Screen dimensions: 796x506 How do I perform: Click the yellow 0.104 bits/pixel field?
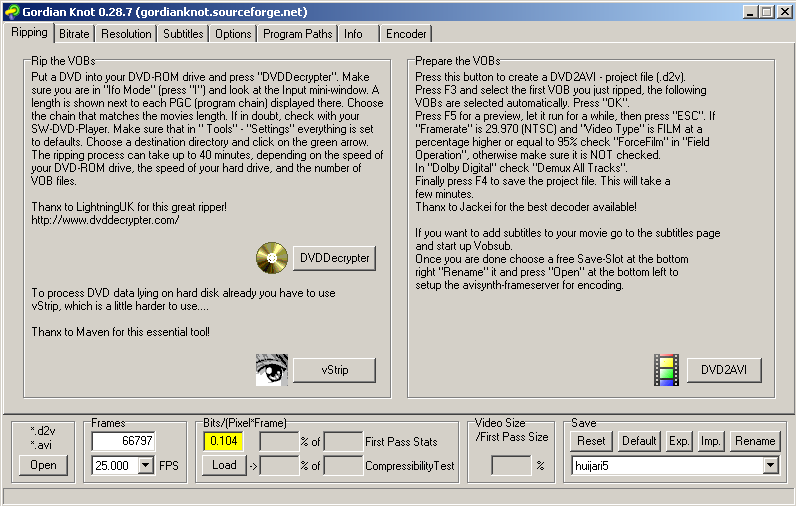224,441
